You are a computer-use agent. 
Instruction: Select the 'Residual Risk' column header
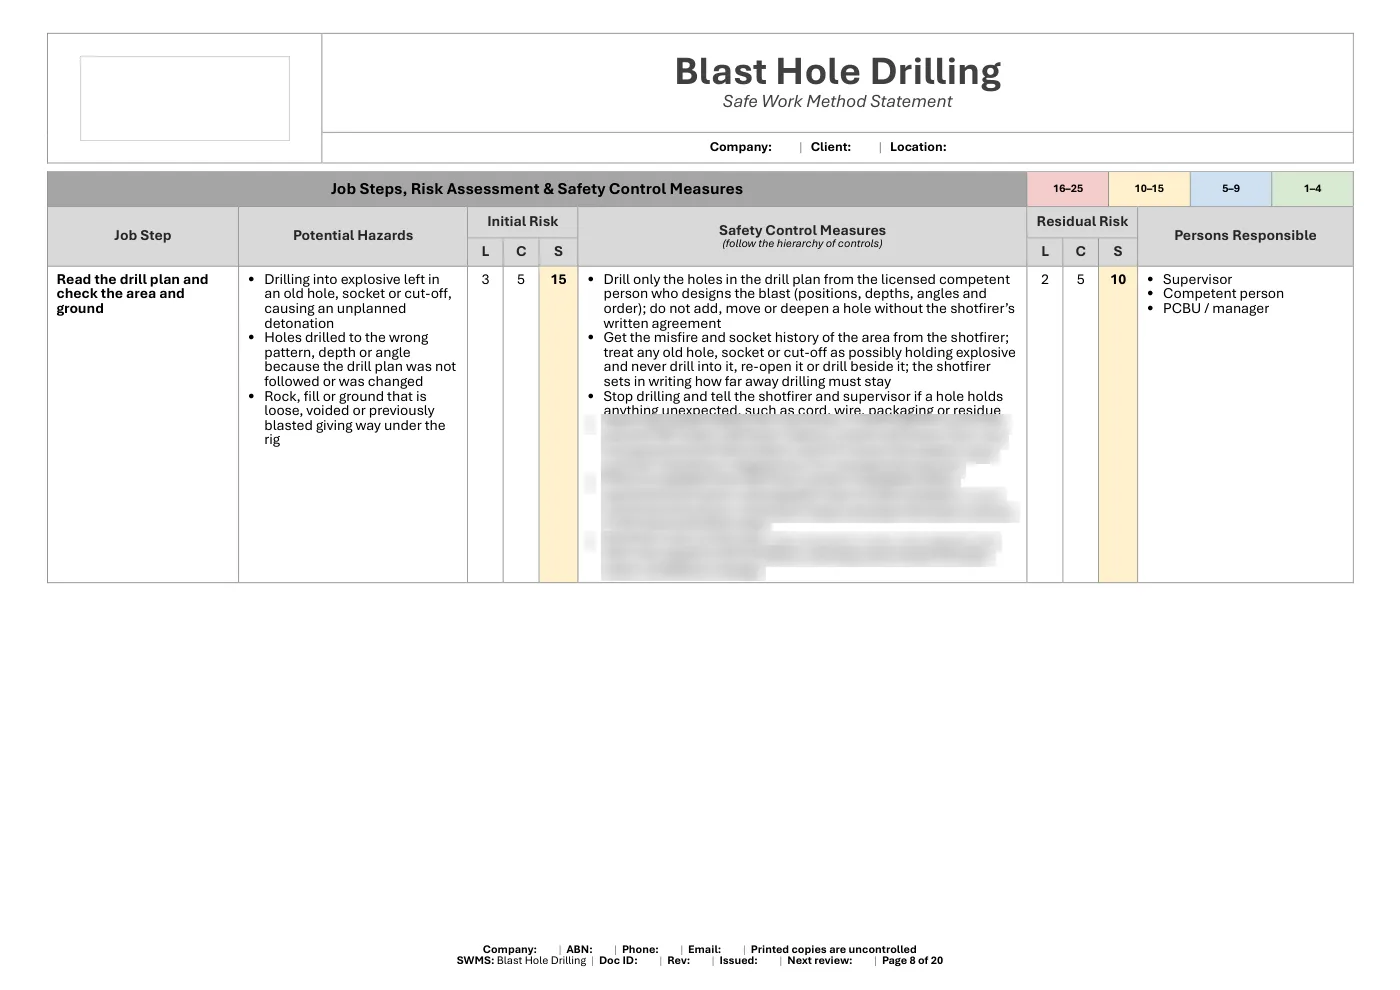point(1082,221)
